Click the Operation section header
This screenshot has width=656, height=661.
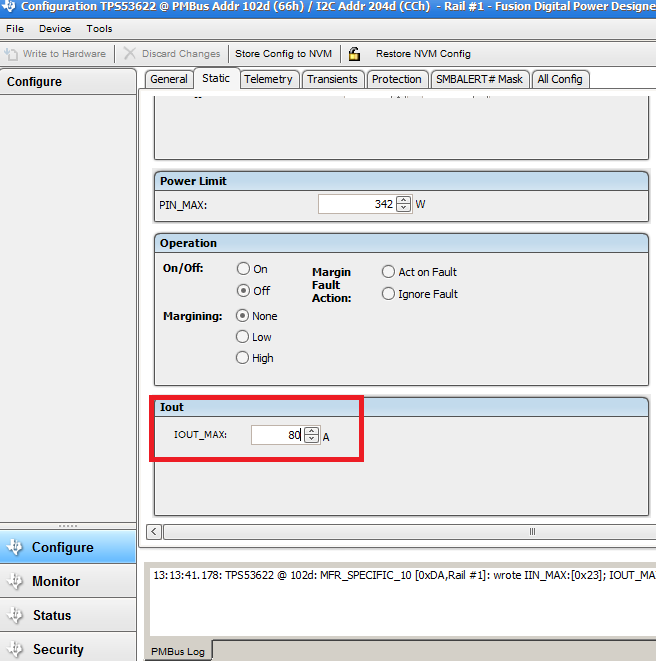click(x=401, y=243)
